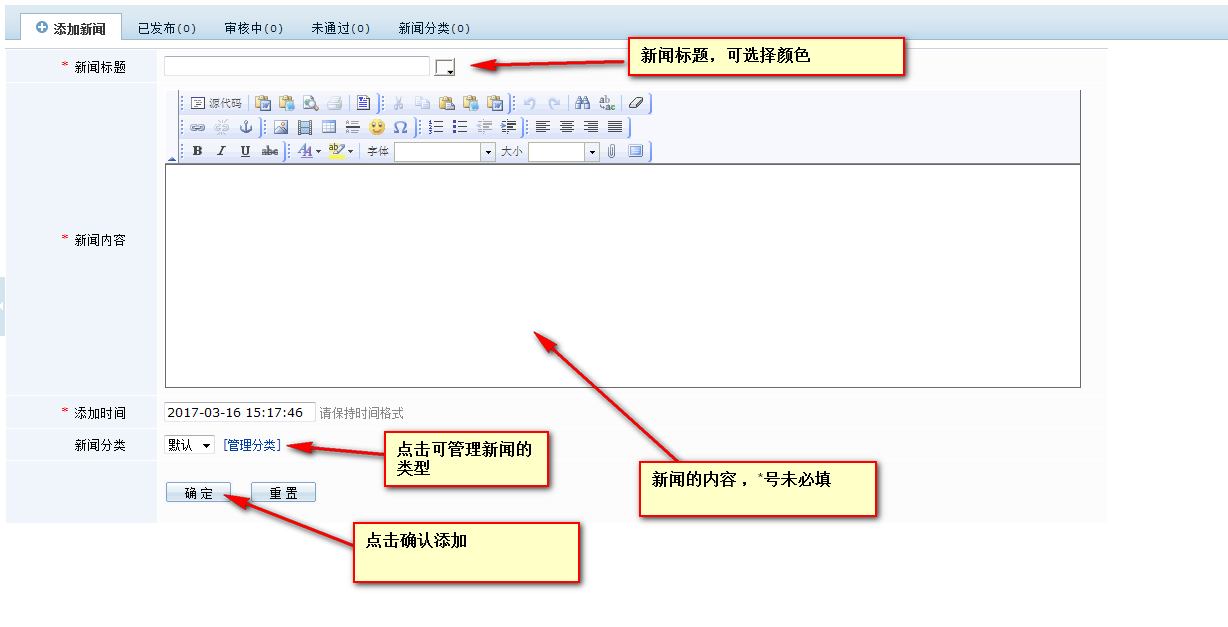Click the Find (binoculars) icon
Viewport: 1228px width, 627px height.
pos(582,103)
